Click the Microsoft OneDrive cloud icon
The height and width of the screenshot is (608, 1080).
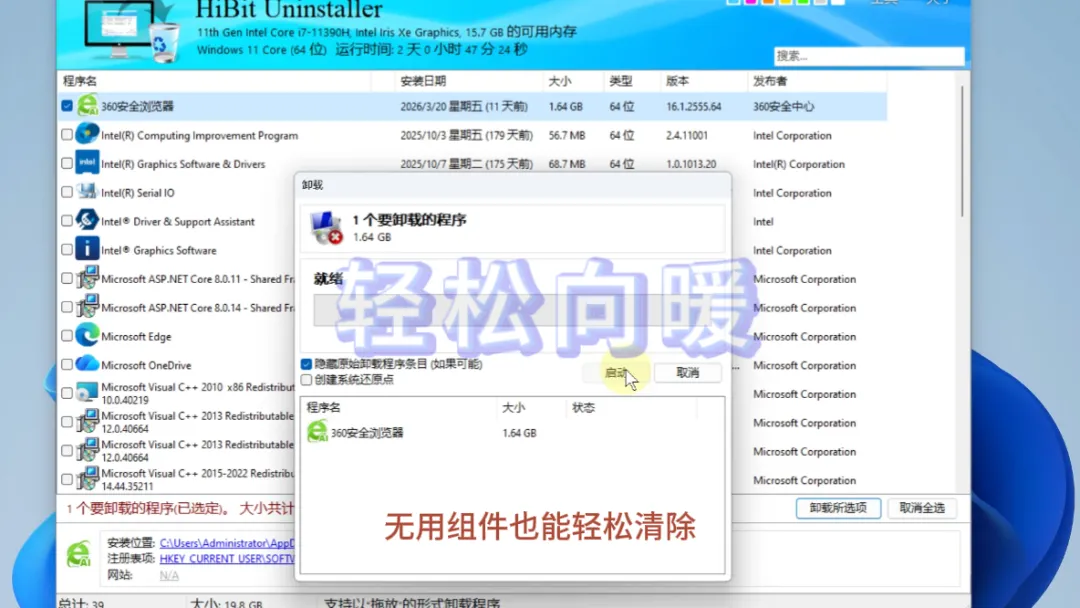click(87, 364)
